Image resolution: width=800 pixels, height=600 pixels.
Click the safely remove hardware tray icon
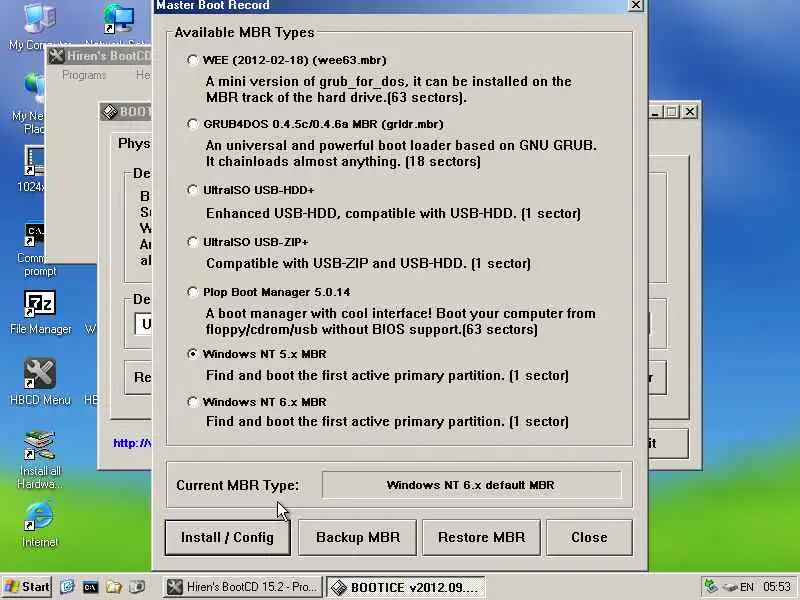(x=730, y=587)
